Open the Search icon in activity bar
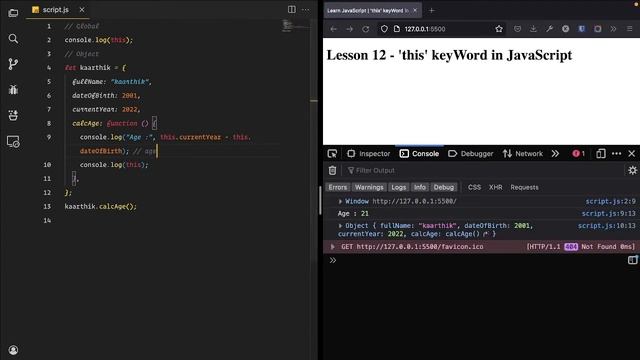Image resolution: width=640 pixels, height=360 pixels. pos(13,39)
